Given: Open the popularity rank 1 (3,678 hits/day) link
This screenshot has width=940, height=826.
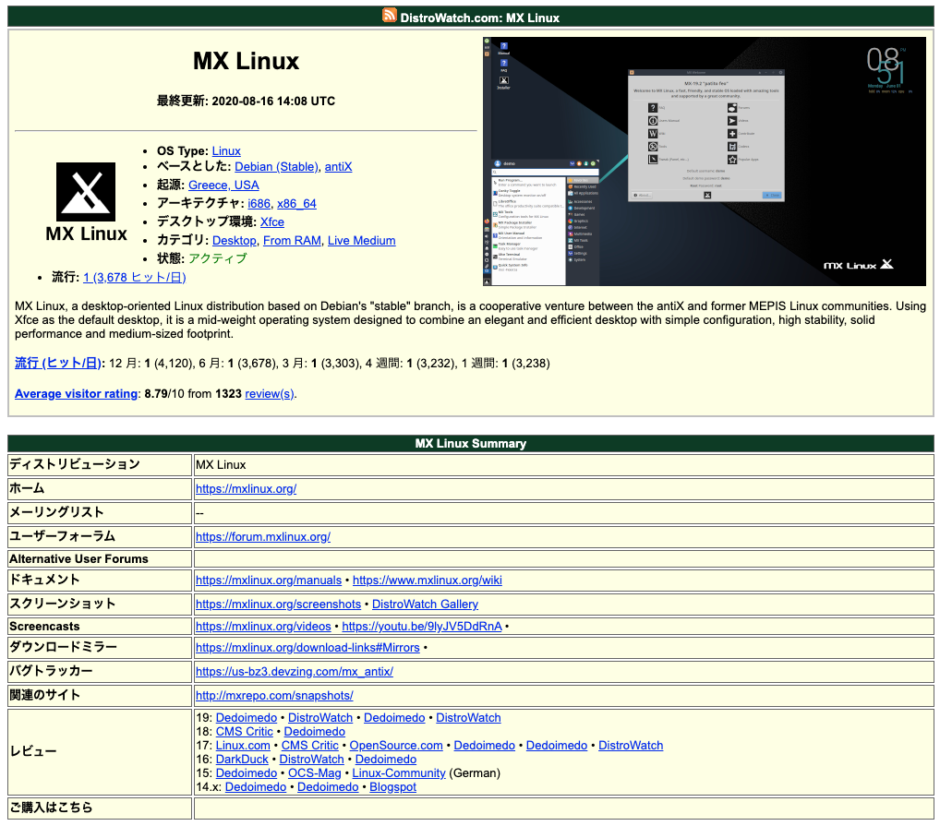Looking at the screenshot, I should 134,277.
